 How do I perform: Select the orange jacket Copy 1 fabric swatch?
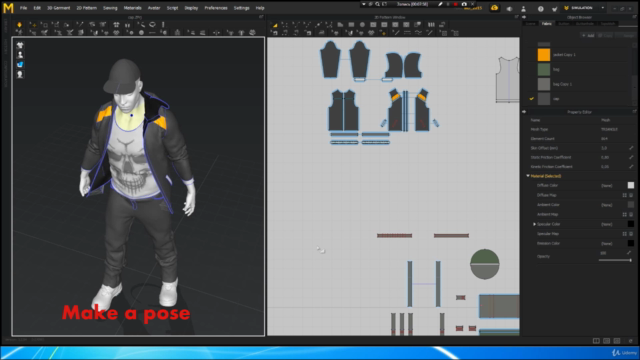[544, 55]
